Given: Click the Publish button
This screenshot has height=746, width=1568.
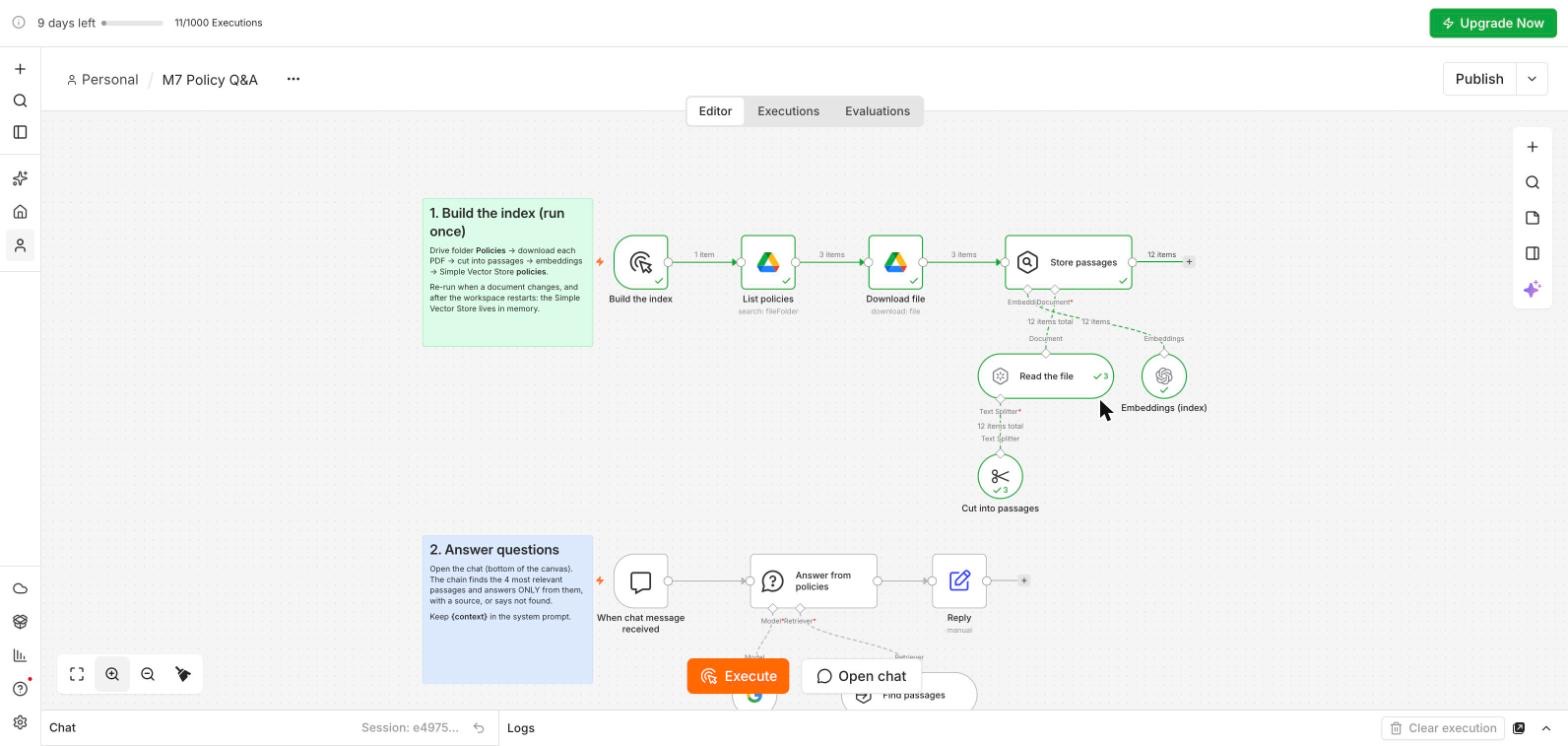Looking at the screenshot, I should [x=1480, y=79].
